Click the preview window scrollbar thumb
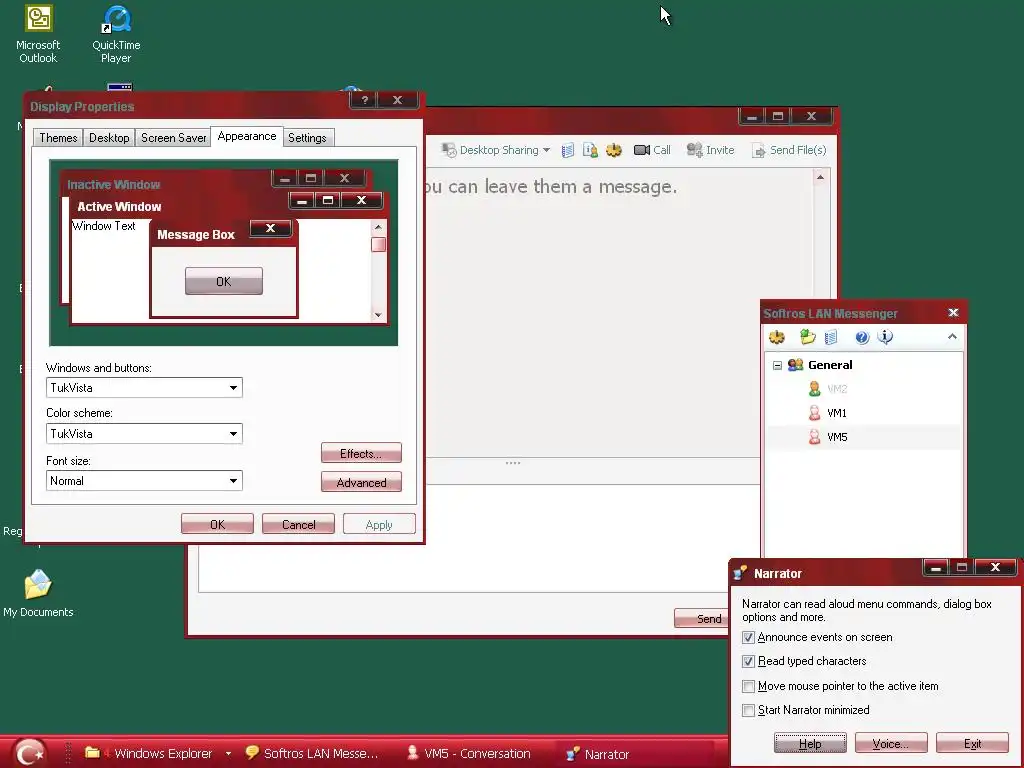This screenshot has width=1024, height=768. (378, 244)
